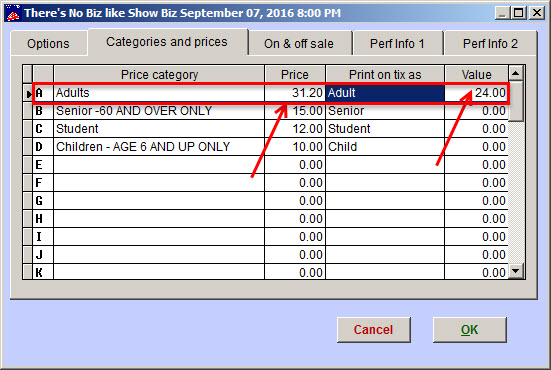Click the row label E
551x370 pixels.
coord(43,165)
